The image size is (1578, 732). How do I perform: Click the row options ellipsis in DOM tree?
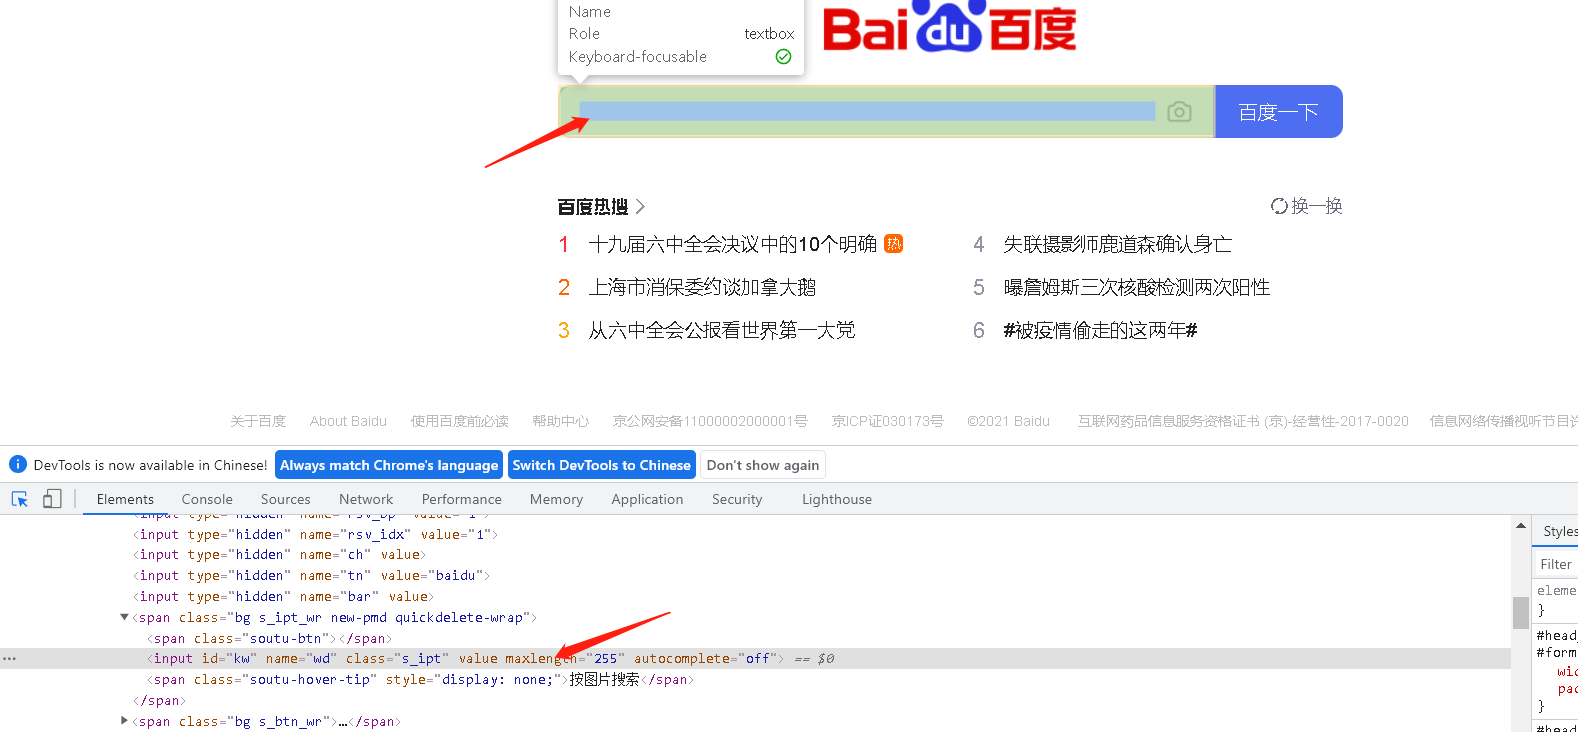pyautogui.click(x=9, y=659)
